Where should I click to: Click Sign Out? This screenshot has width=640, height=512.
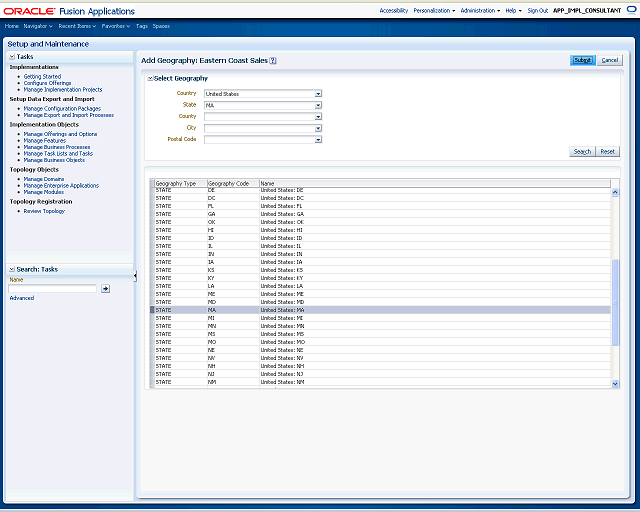(538, 11)
